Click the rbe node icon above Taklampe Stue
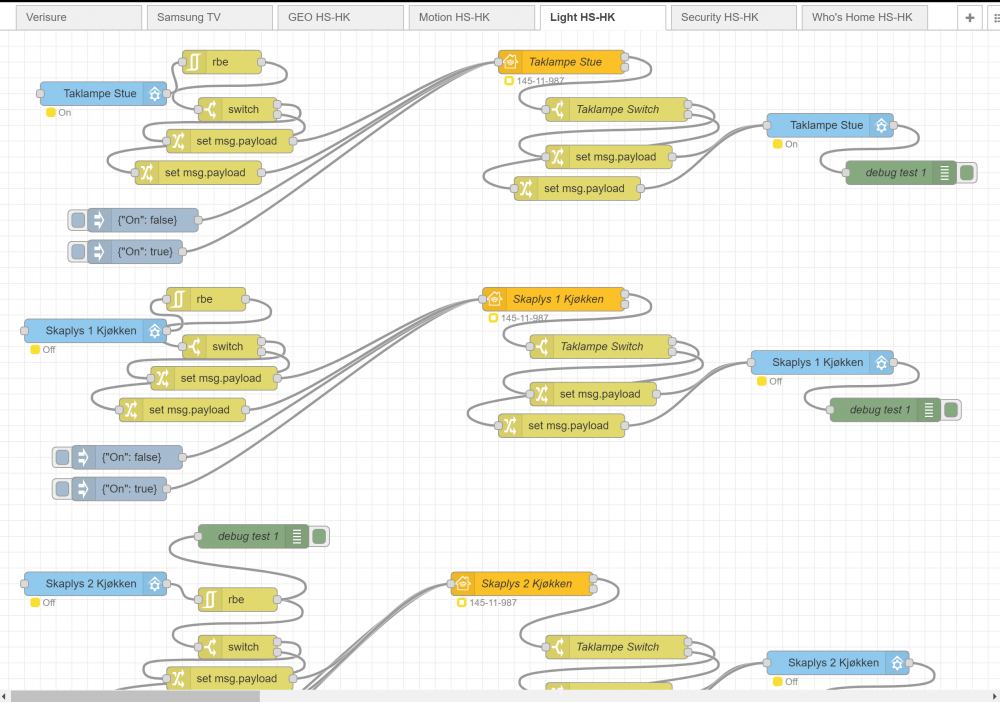Viewport: 1000px width, 702px height. 194,62
